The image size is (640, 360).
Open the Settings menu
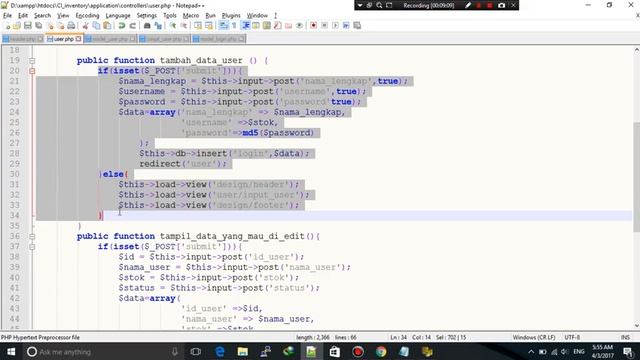pos(147,16)
